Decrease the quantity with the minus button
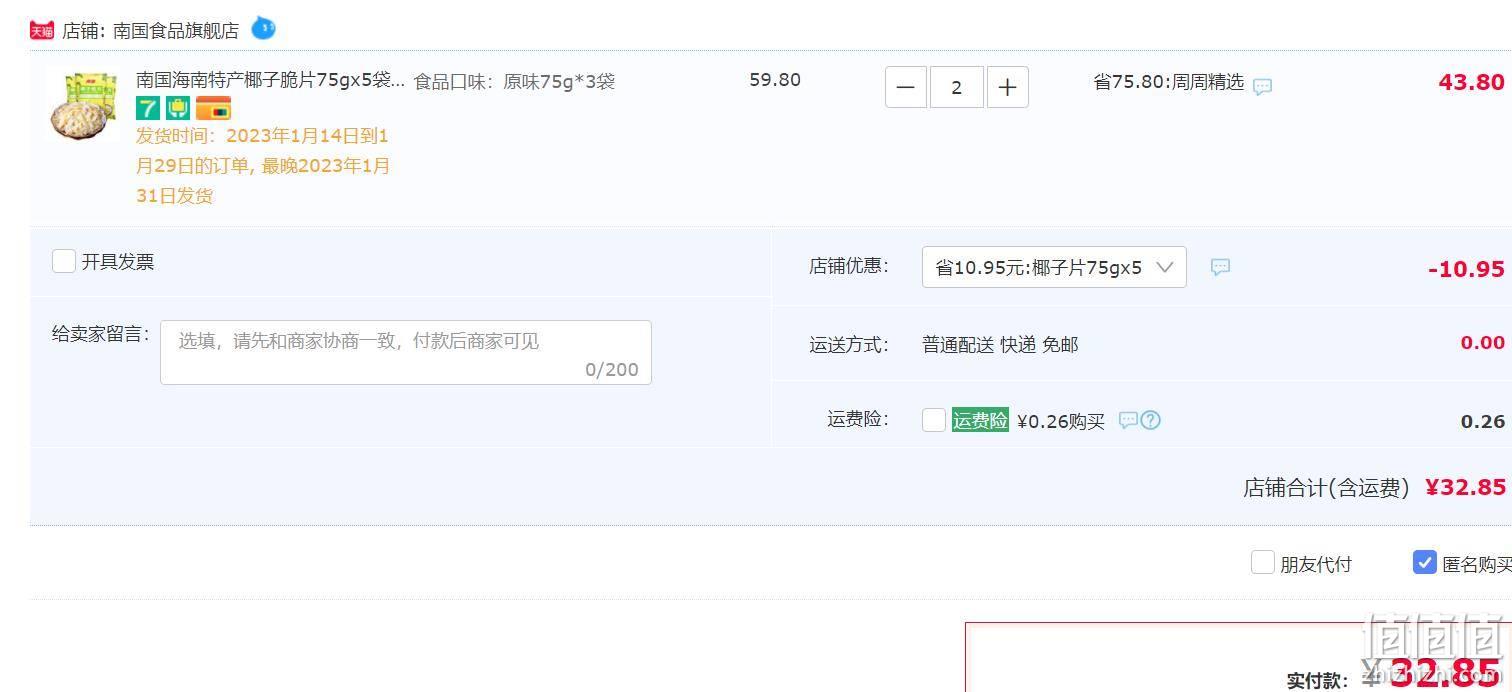This screenshot has width=1512, height=692. [906, 87]
